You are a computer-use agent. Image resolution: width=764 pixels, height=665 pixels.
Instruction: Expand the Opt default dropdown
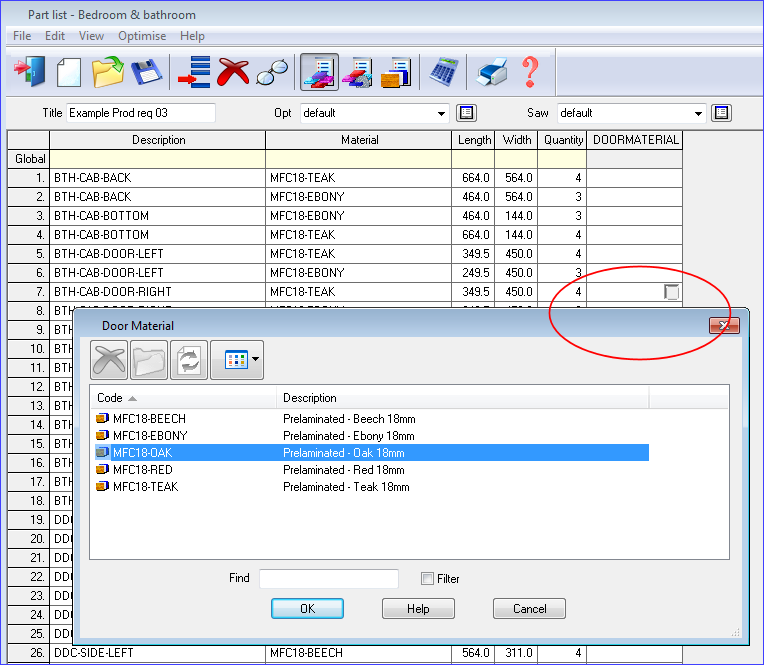441,113
